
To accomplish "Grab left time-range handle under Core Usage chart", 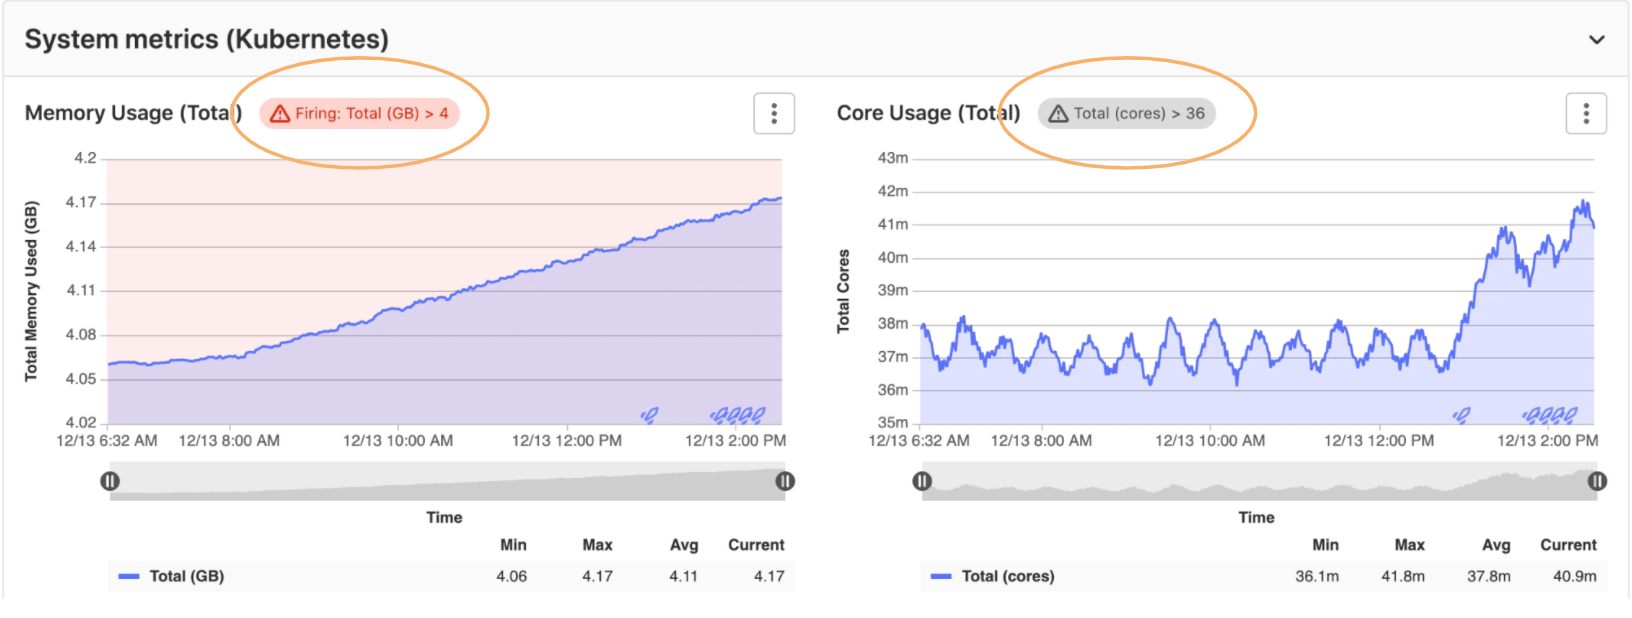I will point(922,481).
